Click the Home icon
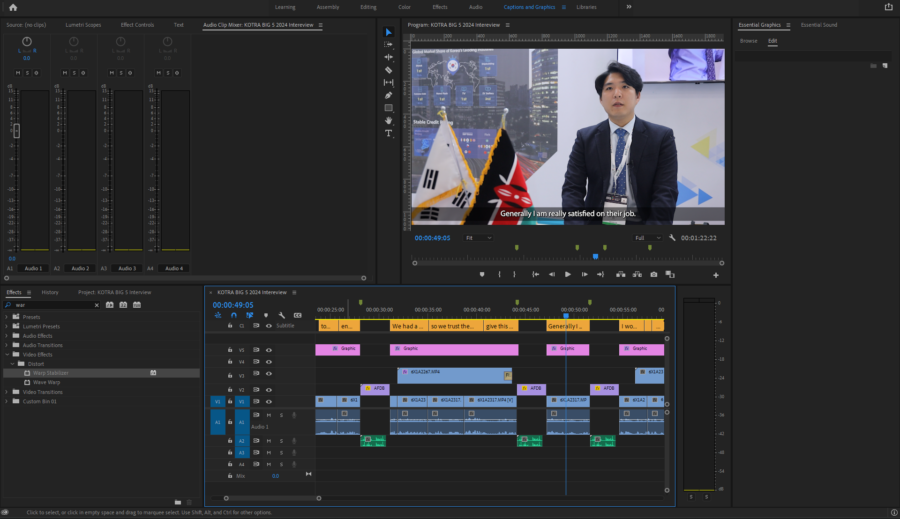This screenshot has height=519, width=900. [x=13, y=6]
